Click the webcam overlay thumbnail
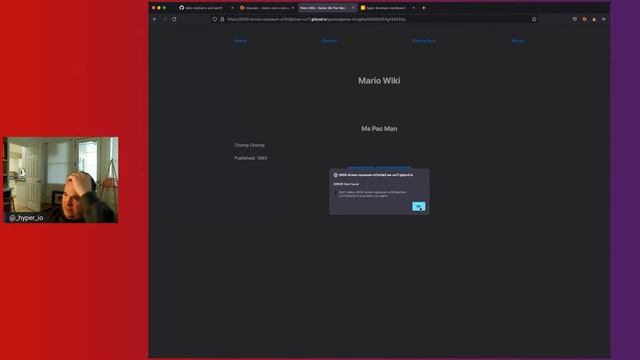 point(61,180)
